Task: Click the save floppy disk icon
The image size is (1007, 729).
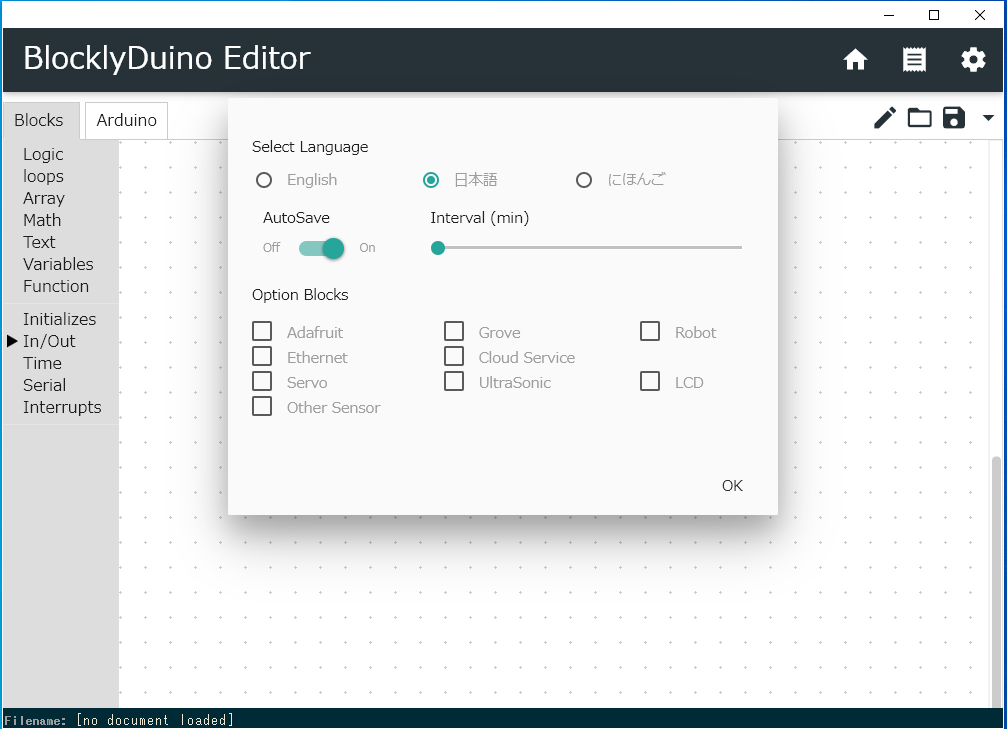Action: tap(954, 118)
